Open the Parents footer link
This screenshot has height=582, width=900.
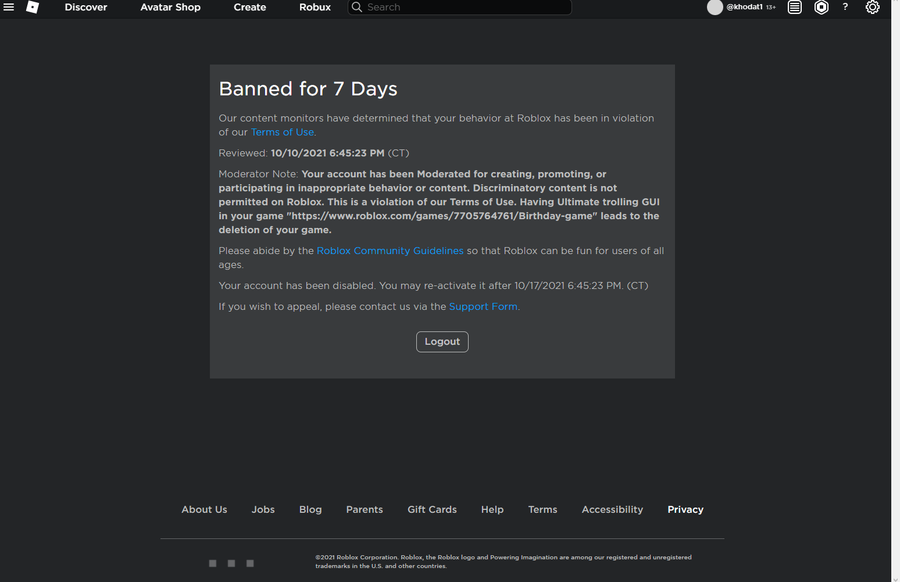364,510
